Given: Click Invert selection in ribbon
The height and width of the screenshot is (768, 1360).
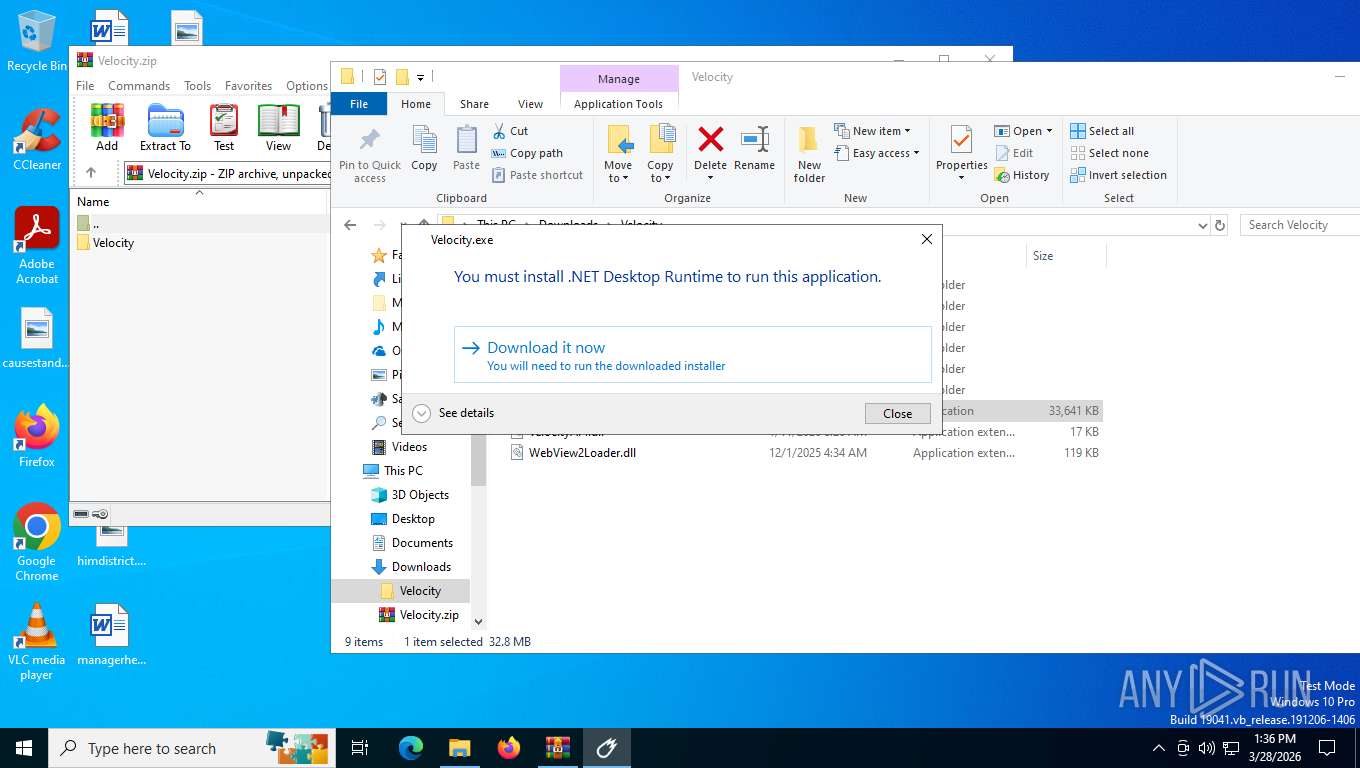Looking at the screenshot, I should [1118, 175].
